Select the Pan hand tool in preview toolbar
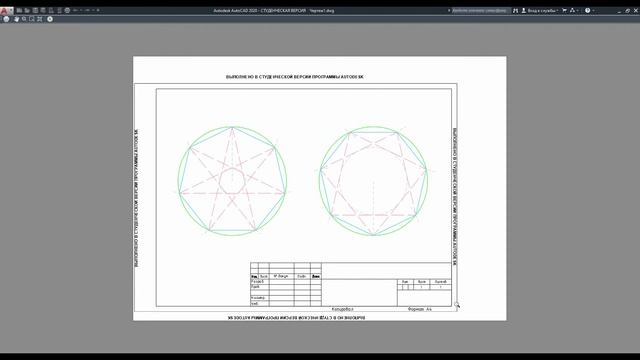 (16, 19)
